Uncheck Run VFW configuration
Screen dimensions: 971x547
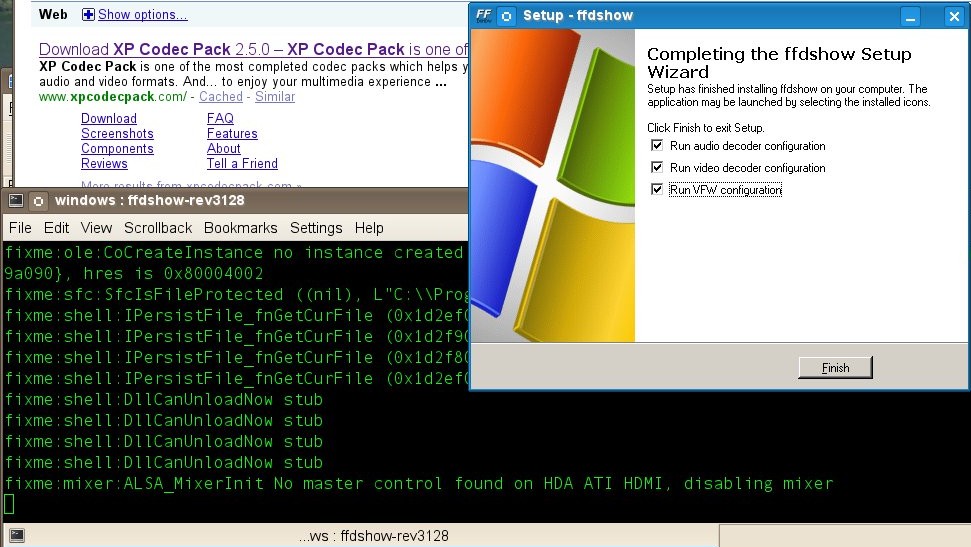[x=657, y=190]
